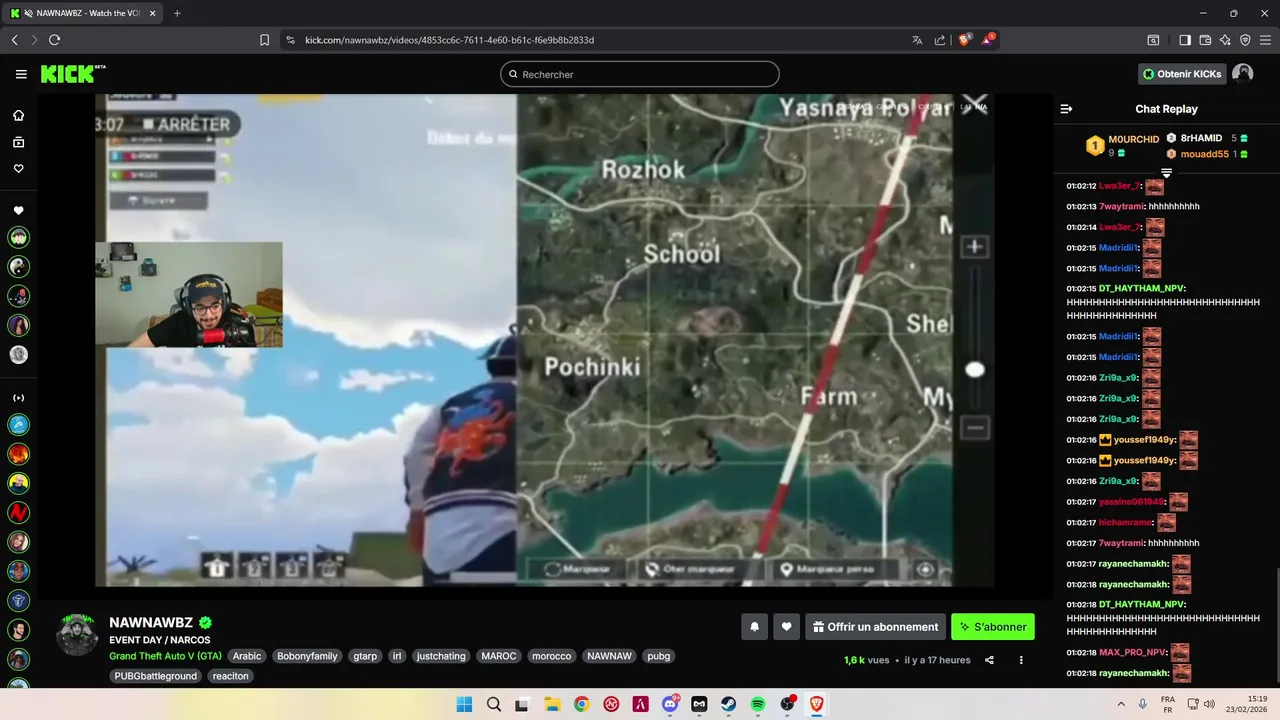The image size is (1280, 720).
Task: Open the Brave browser main menu
Action: (x=1265, y=40)
